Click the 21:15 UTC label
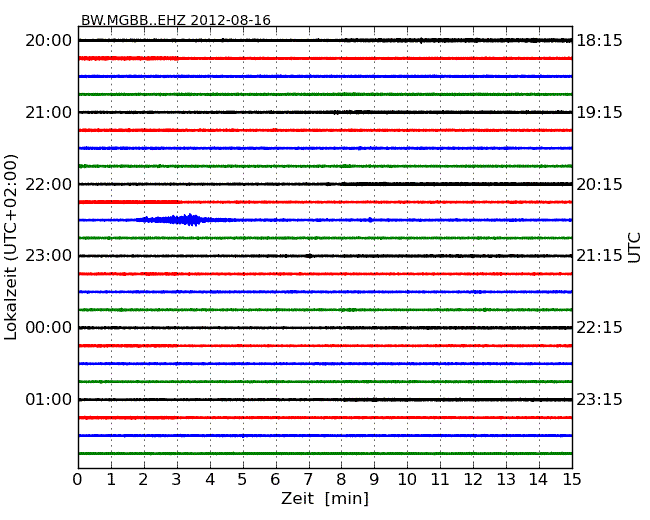 pyautogui.click(x=599, y=255)
